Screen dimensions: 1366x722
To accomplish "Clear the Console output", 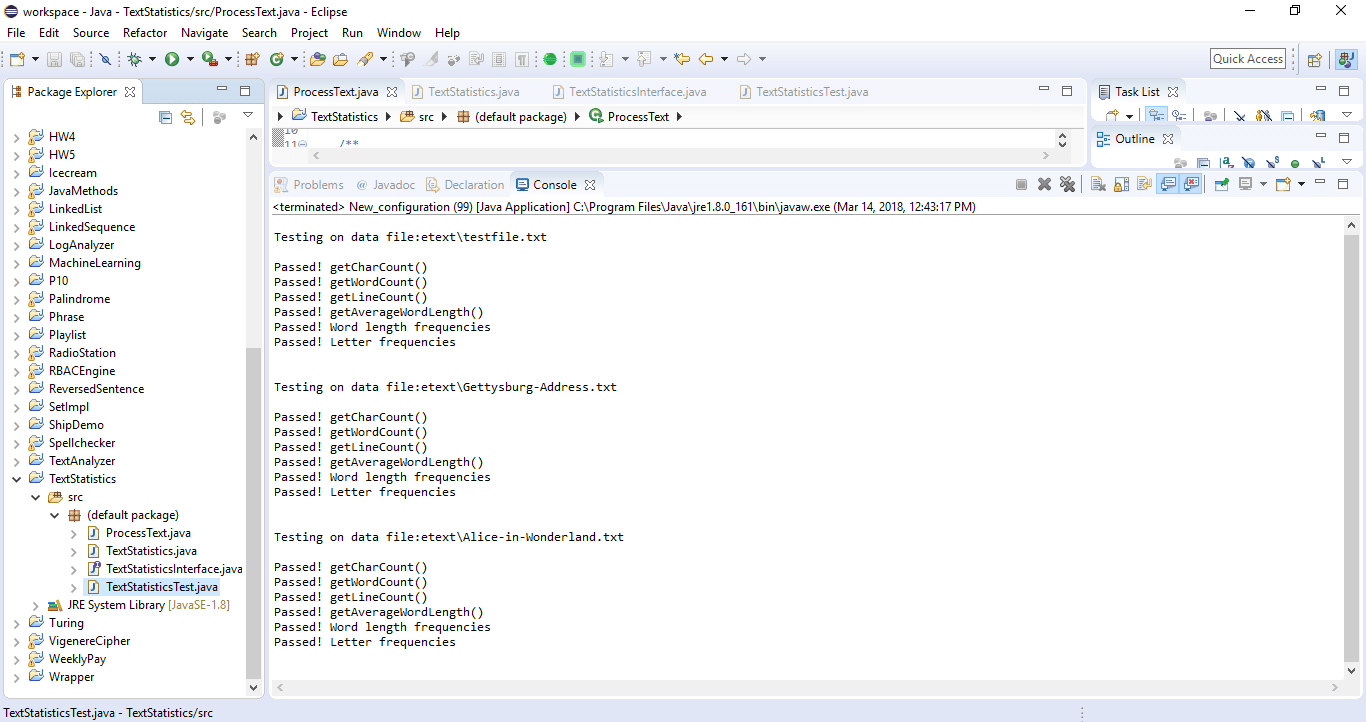I will click(x=1098, y=184).
